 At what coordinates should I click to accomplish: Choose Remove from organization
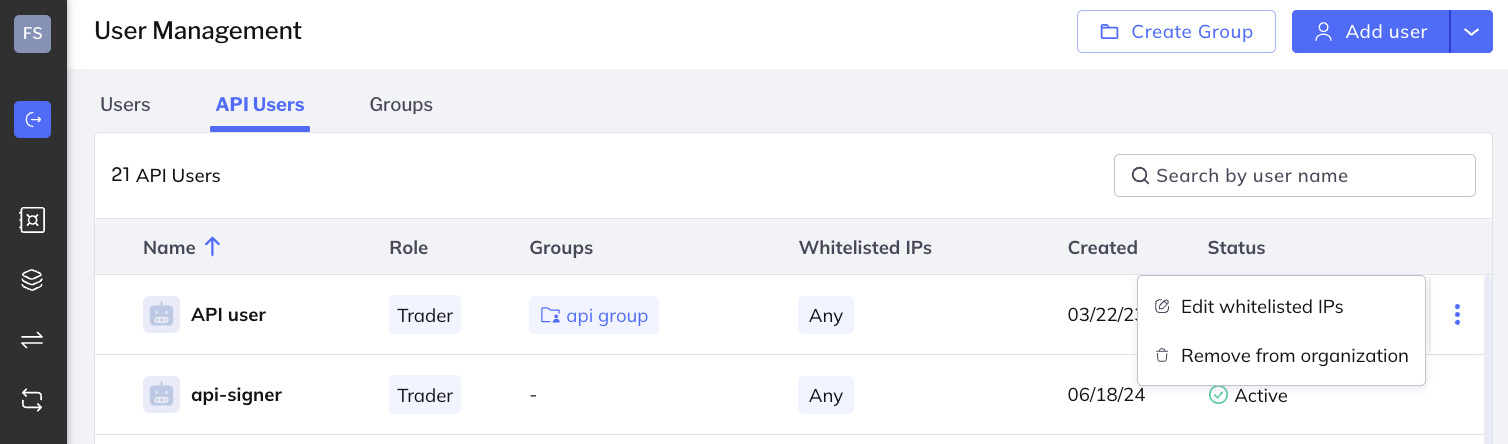point(1293,356)
